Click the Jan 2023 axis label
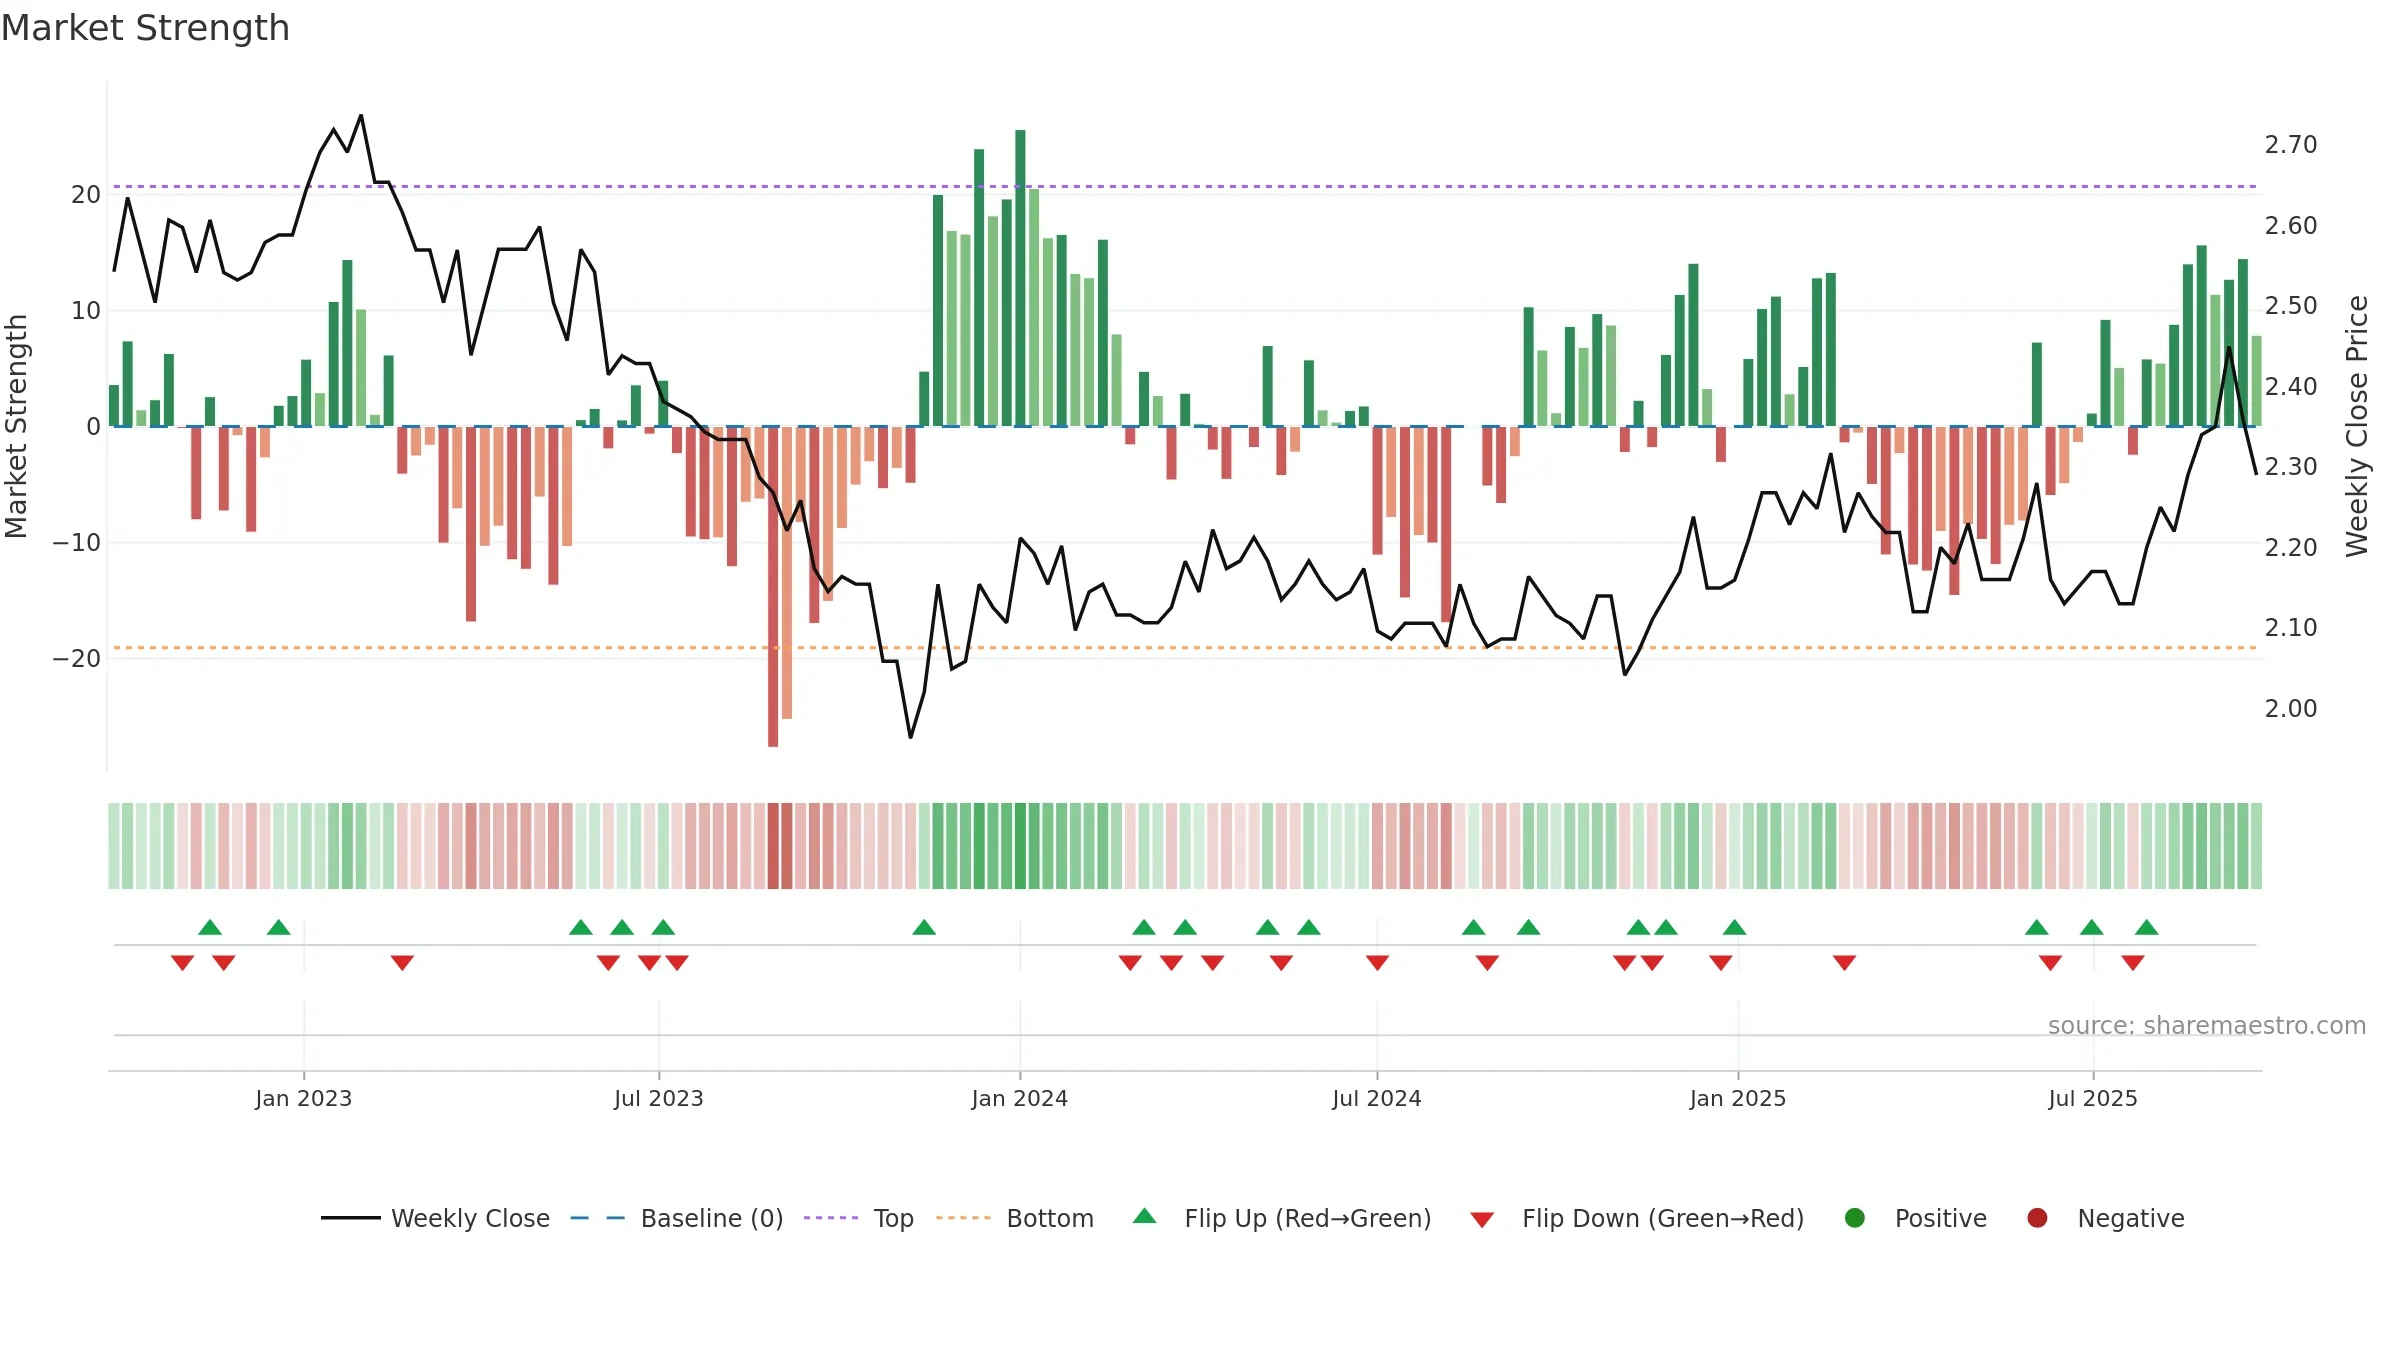The width and height of the screenshot is (2400, 1350). pyautogui.click(x=303, y=1098)
